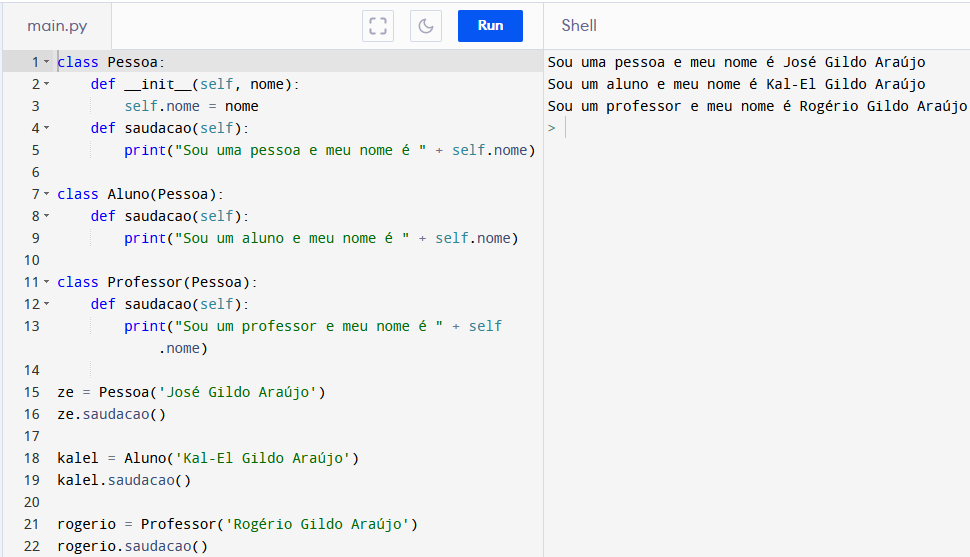This screenshot has width=970, height=557.
Task: Select the main.py file tab
Action: [57, 26]
